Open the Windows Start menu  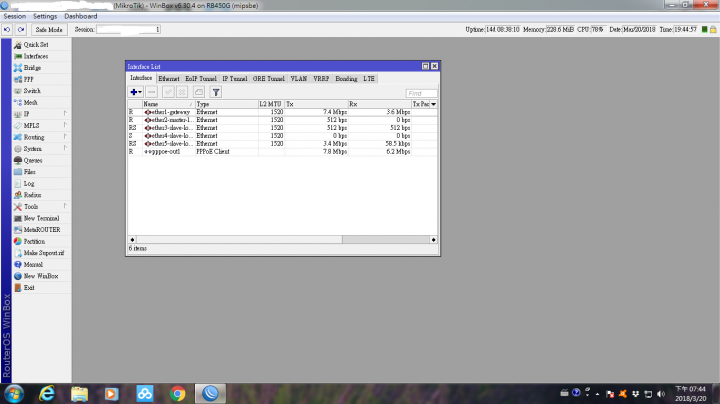tap(14, 394)
